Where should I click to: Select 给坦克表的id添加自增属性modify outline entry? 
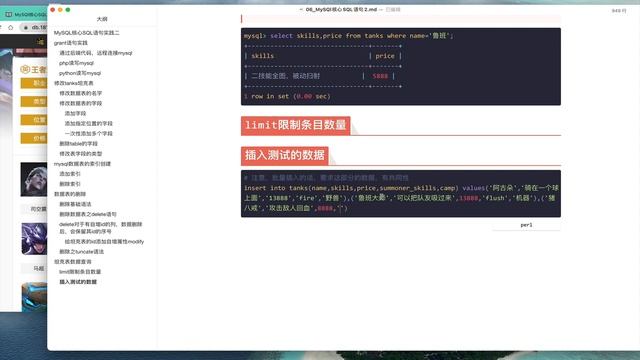pyautogui.click(x=104, y=242)
